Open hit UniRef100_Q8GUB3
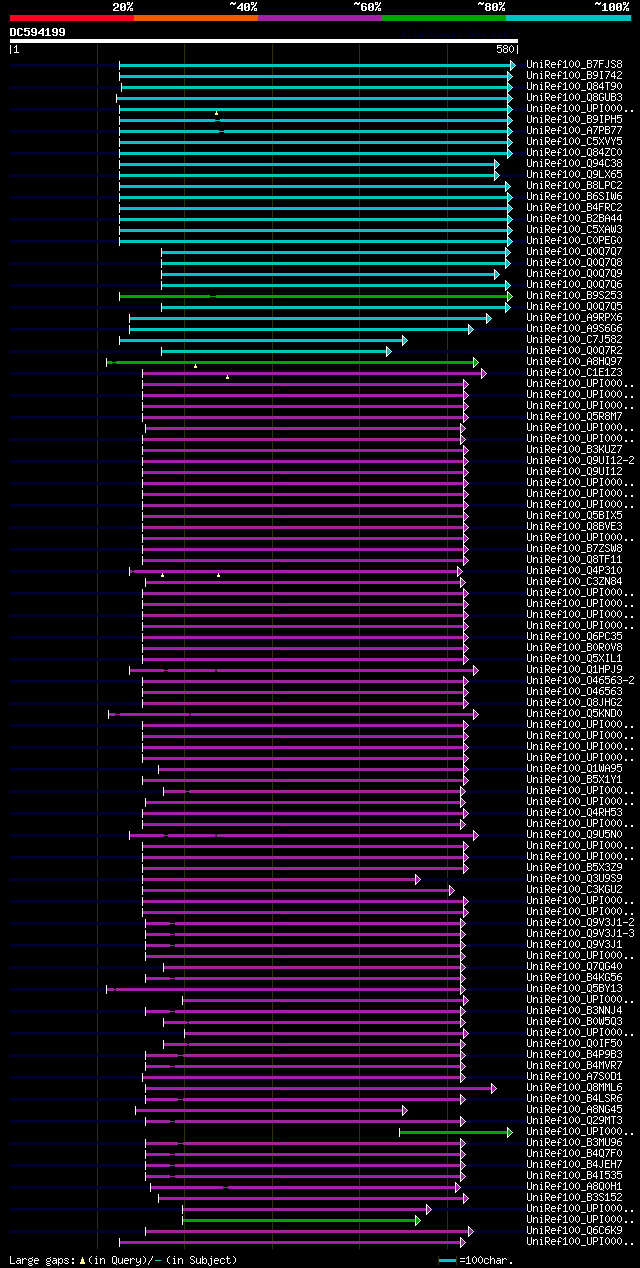640x1268 pixels. pyautogui.click(x=574, y=97)
